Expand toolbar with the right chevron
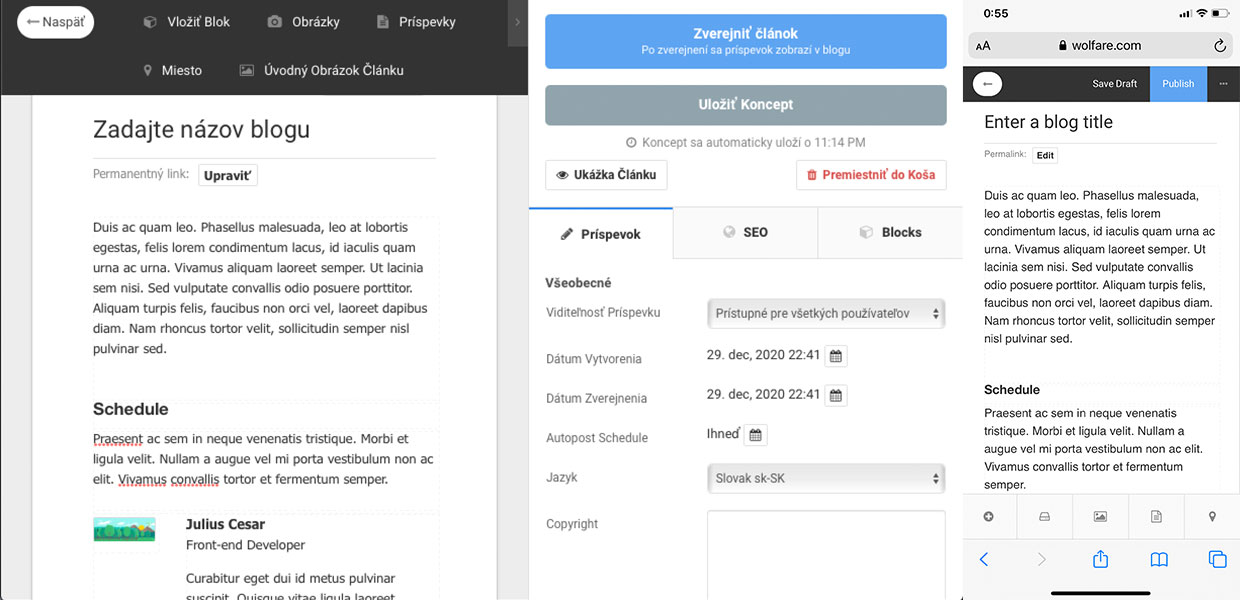Image resolution: width=1240 pixels, height=600 pixels. 518,22
